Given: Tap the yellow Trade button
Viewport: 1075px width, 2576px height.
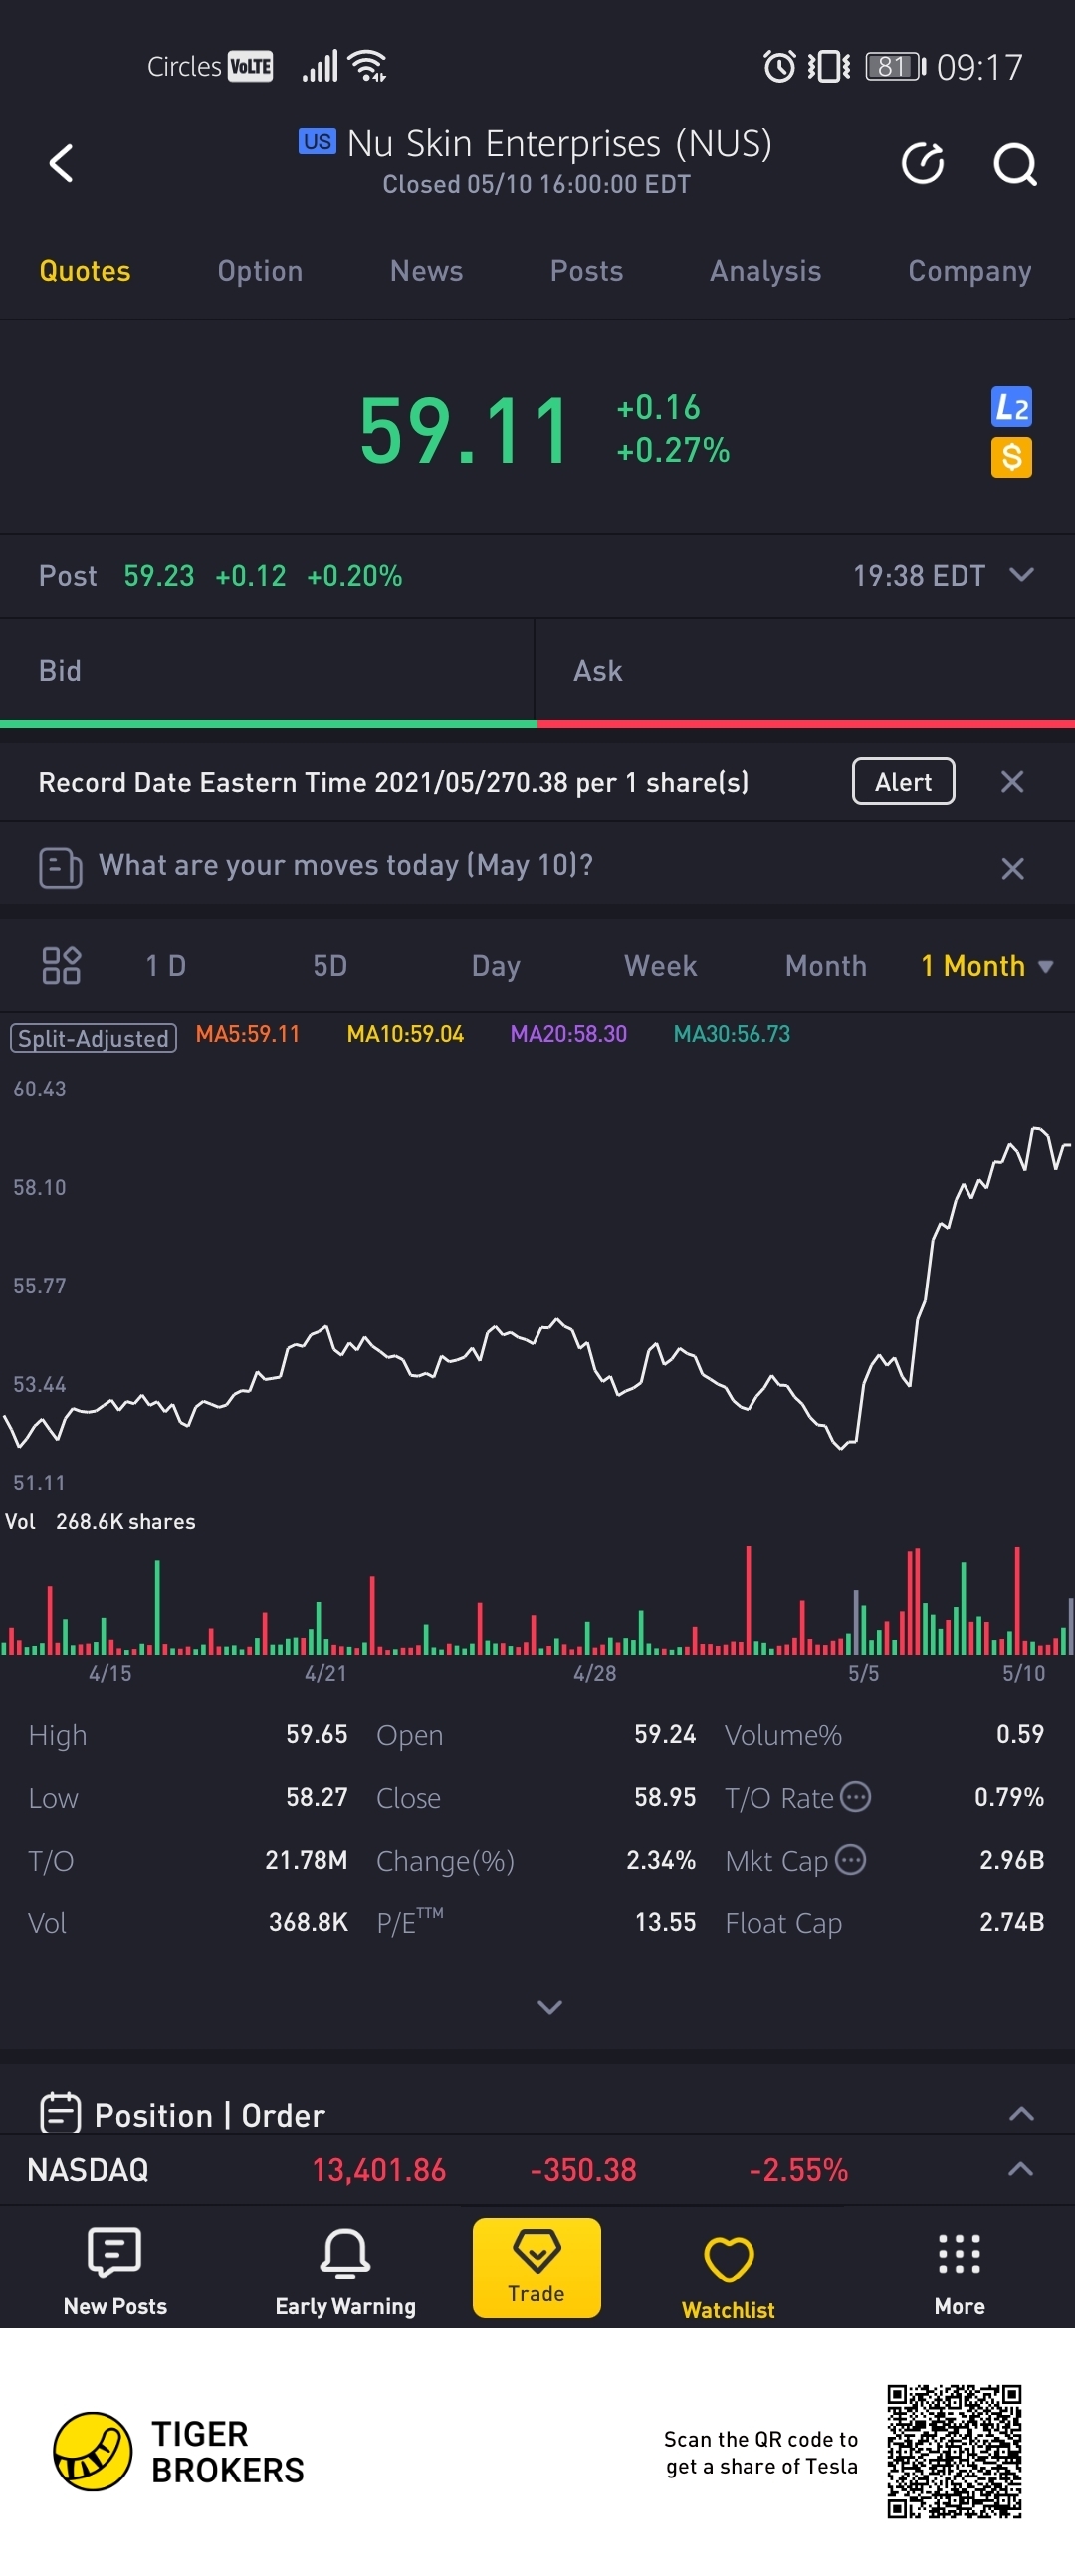Looking at the screenshot, I should (x=536, y=2267).
